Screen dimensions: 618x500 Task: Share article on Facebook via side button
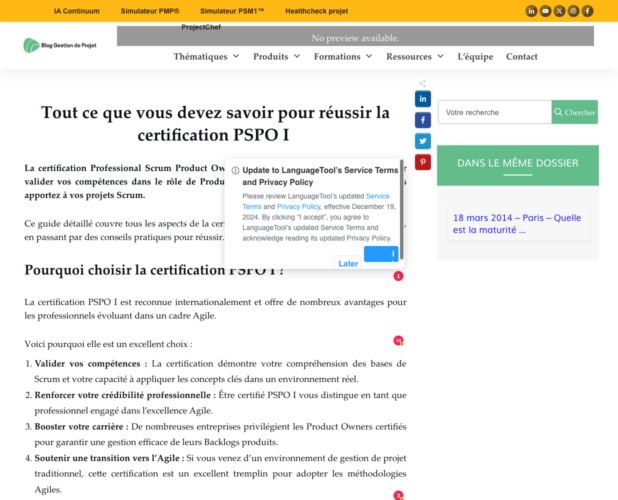coord(423,120)
